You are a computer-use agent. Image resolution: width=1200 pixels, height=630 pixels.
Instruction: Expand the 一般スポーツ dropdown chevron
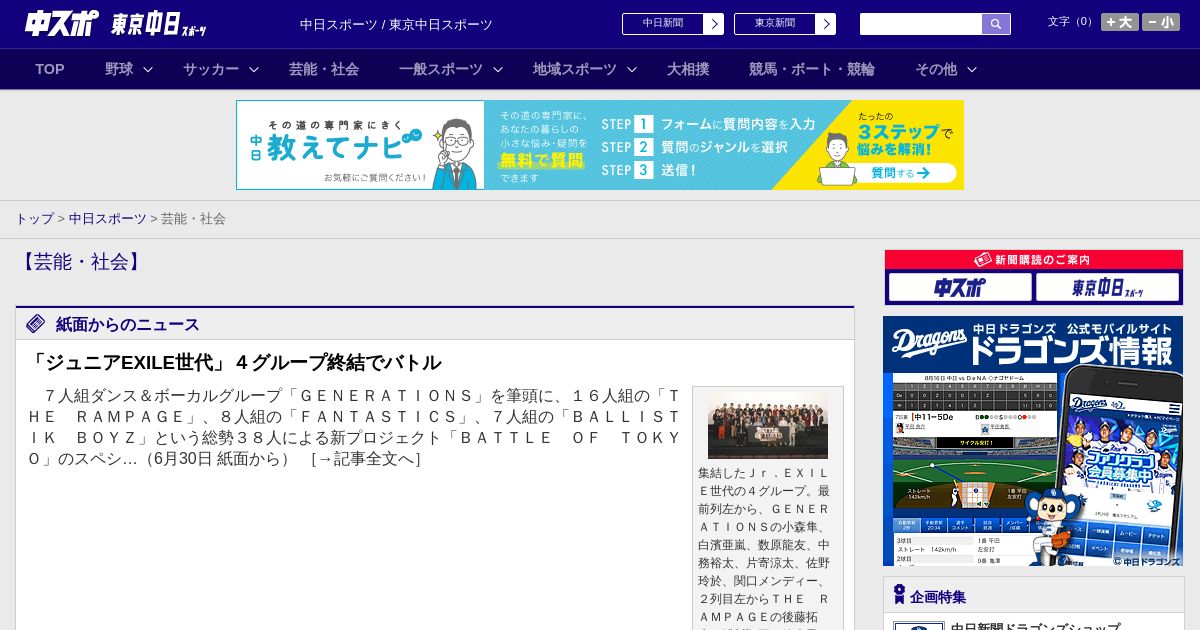point(498,69)
